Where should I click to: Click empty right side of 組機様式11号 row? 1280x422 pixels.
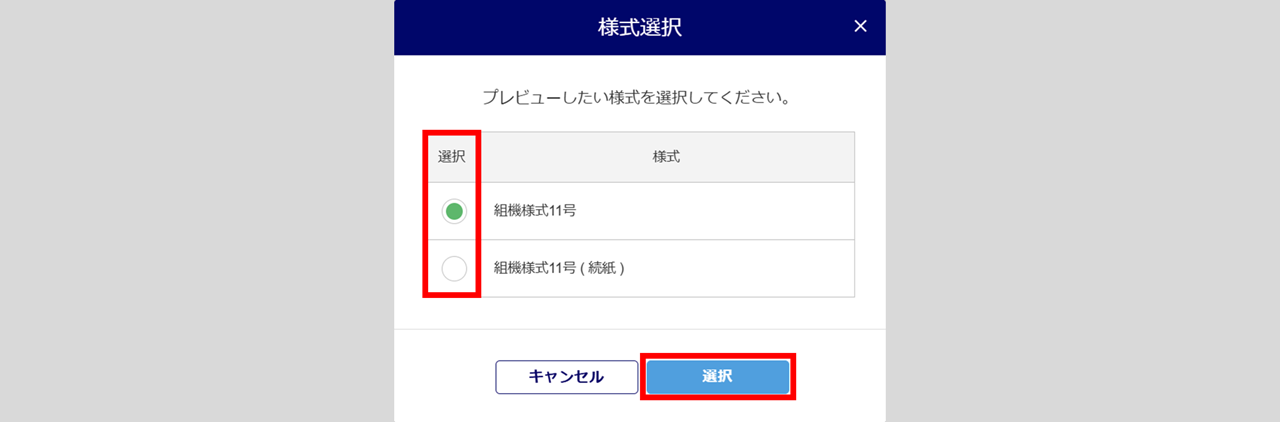pyautogui.click(x=760, y=211)
